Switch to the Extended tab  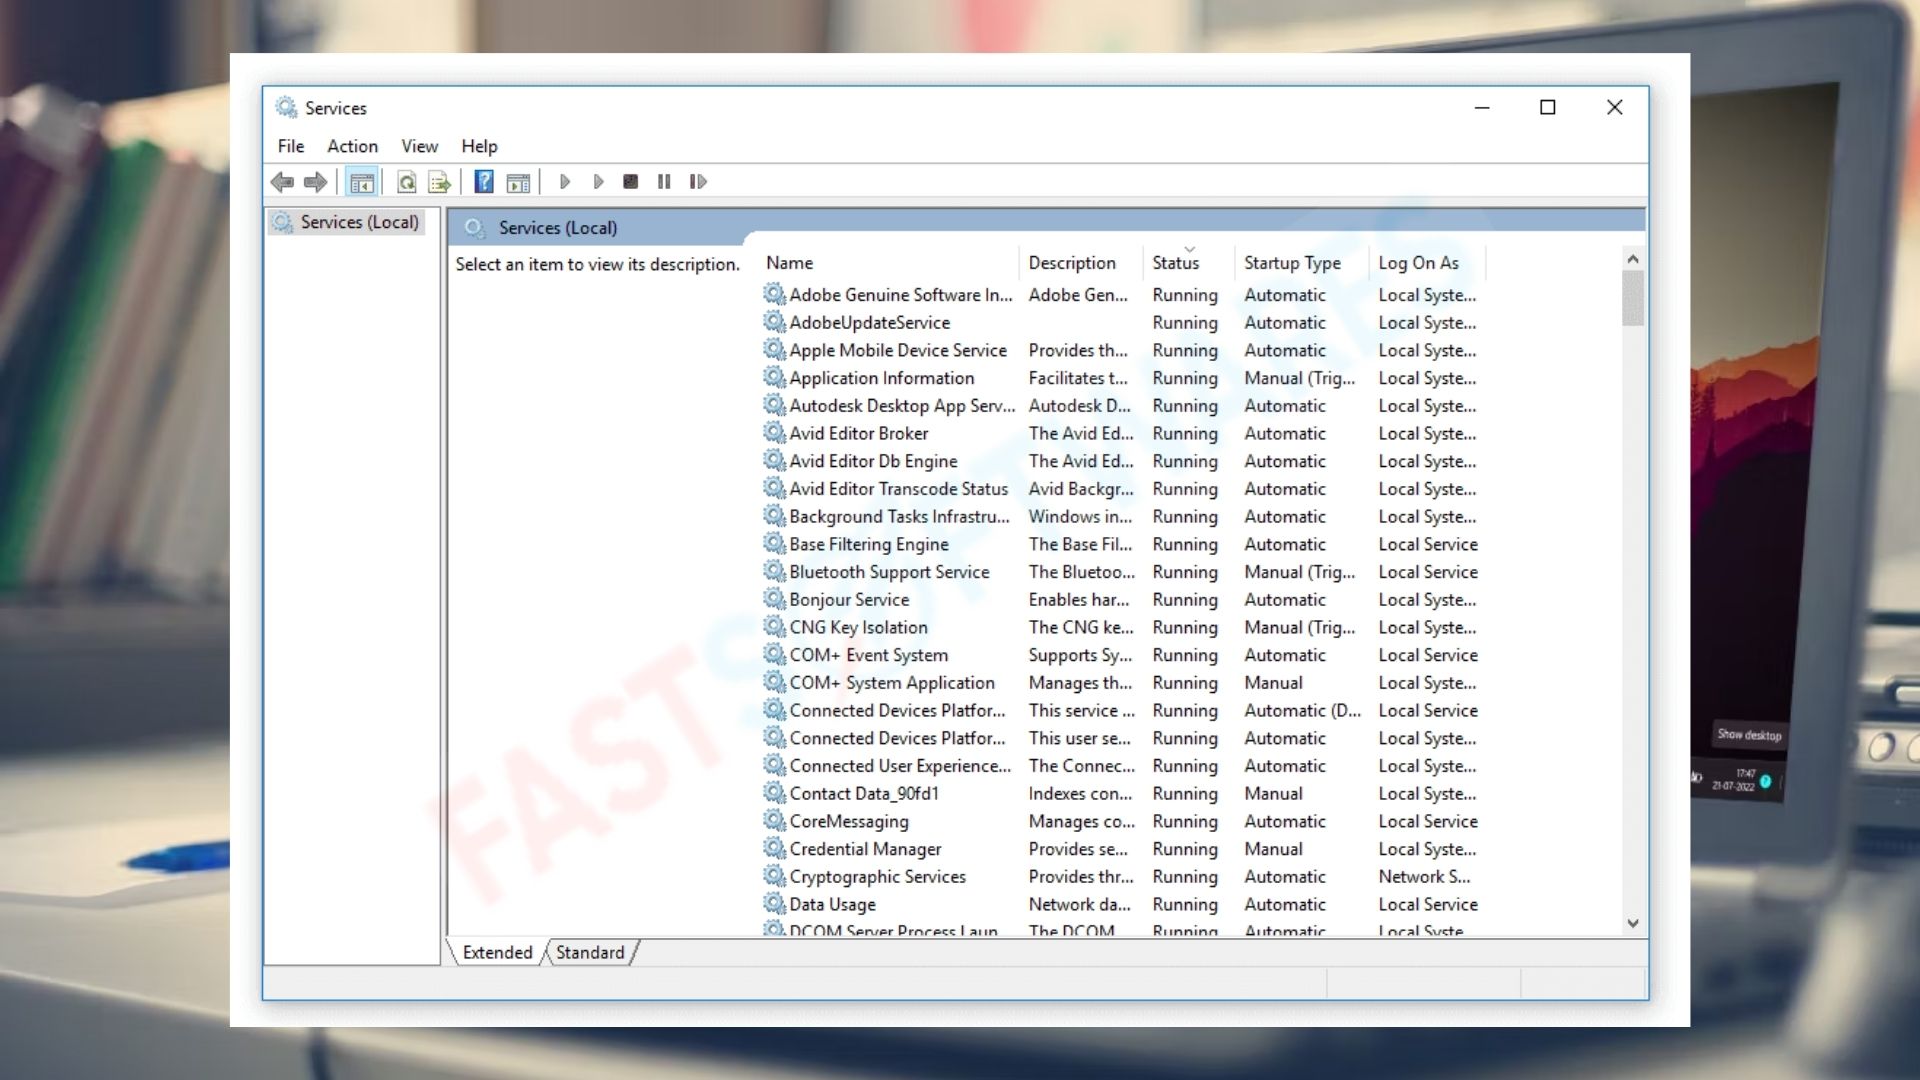click(x=497, y=953)
